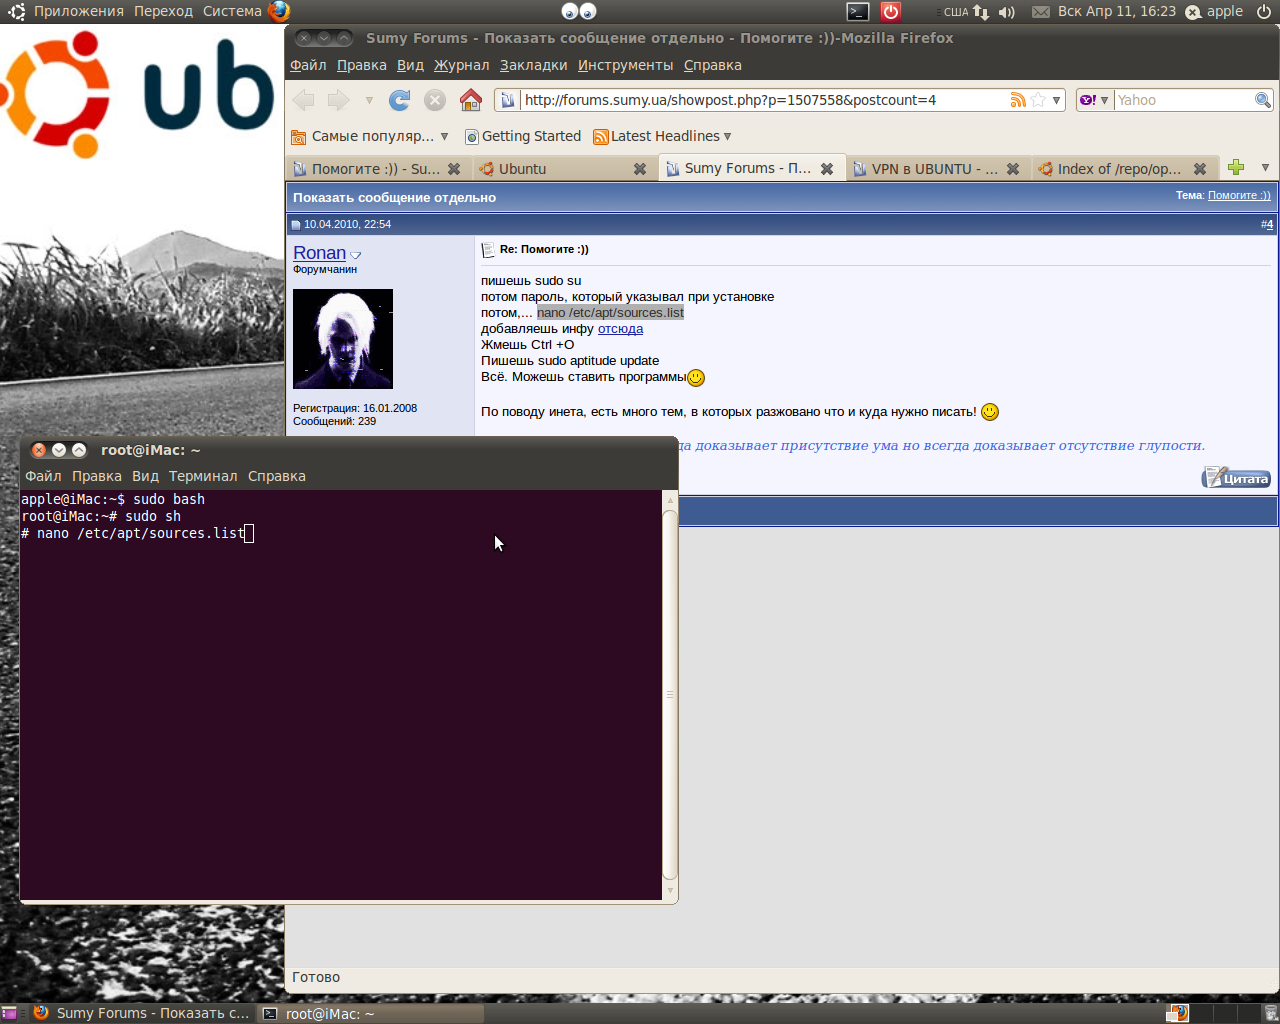
Task: Follow the отсюда link in post
Action: point(620,329)
